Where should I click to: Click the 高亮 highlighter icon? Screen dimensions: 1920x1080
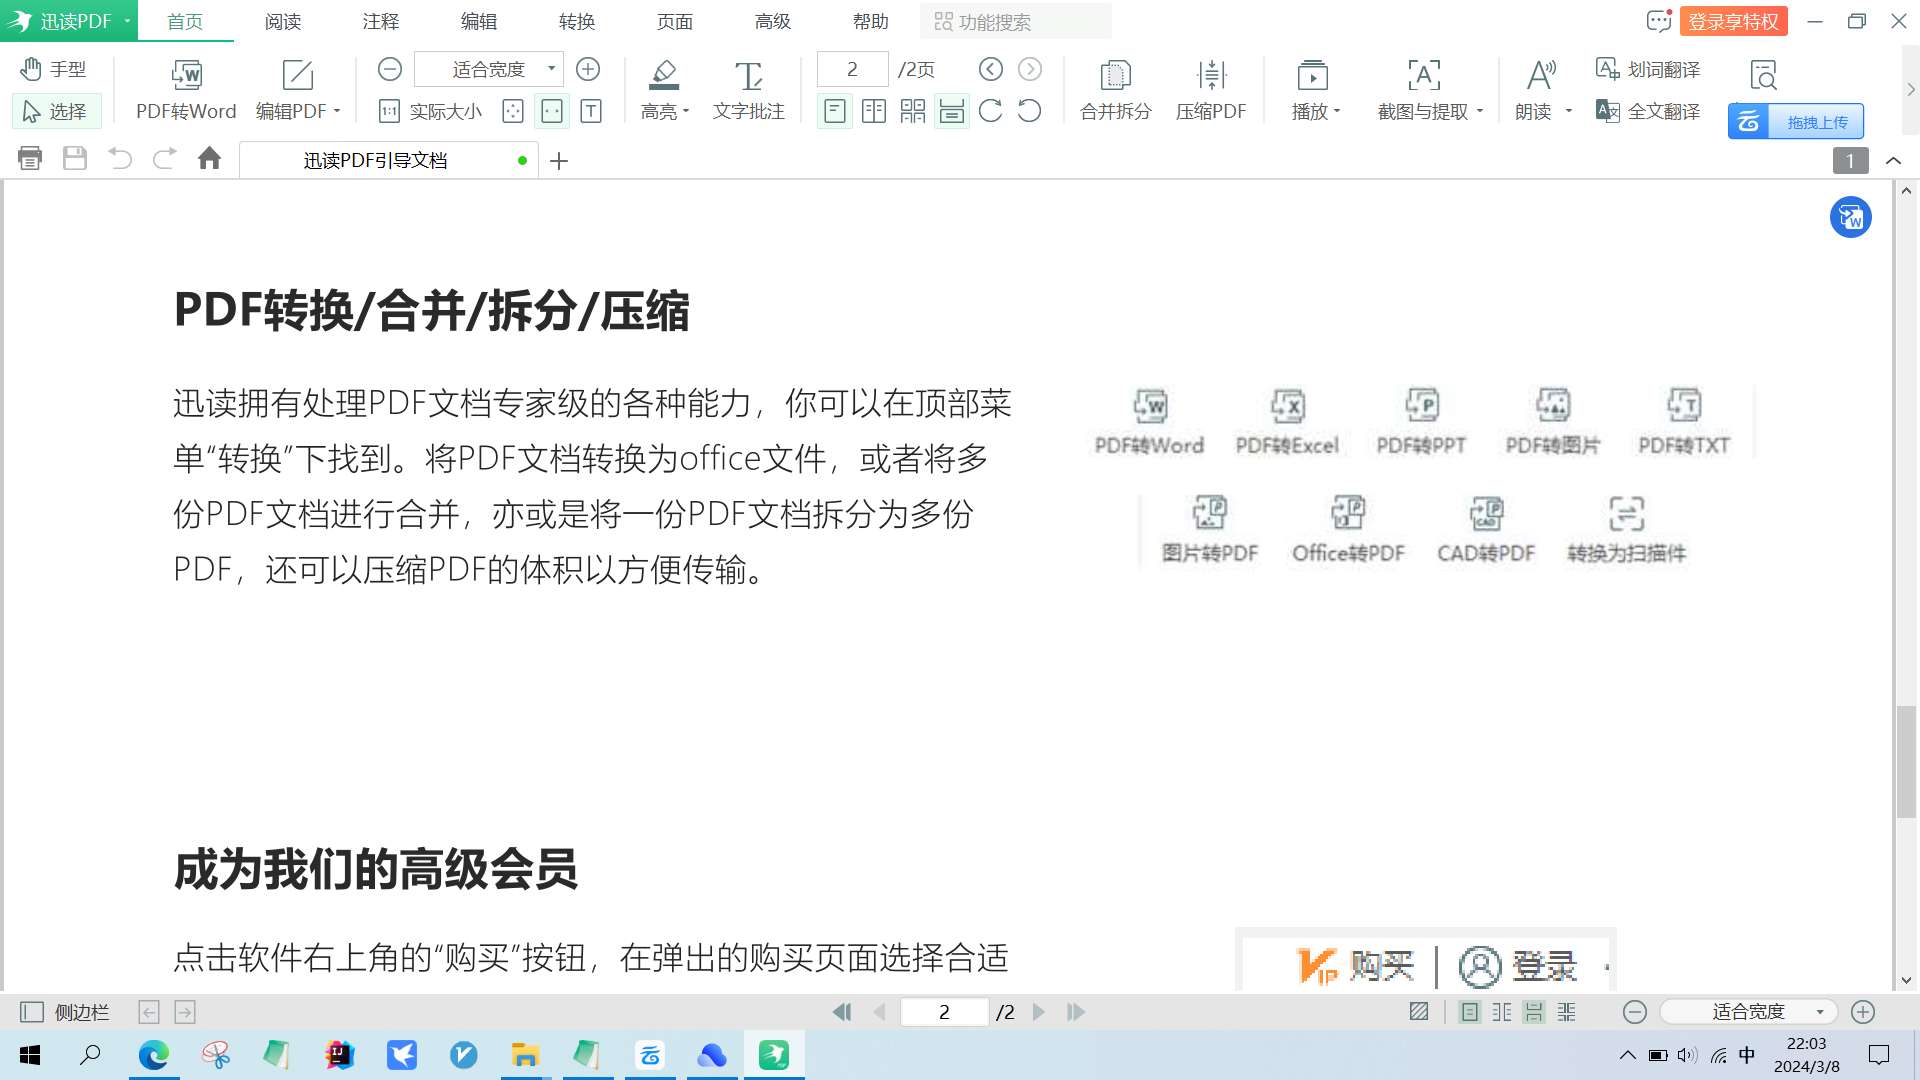[664, 75]
